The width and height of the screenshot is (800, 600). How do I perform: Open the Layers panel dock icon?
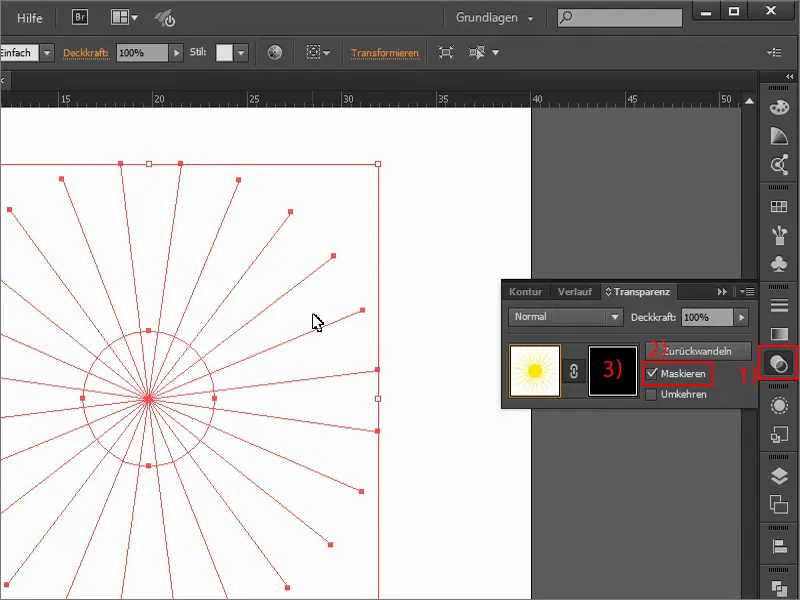pos(779,476)
